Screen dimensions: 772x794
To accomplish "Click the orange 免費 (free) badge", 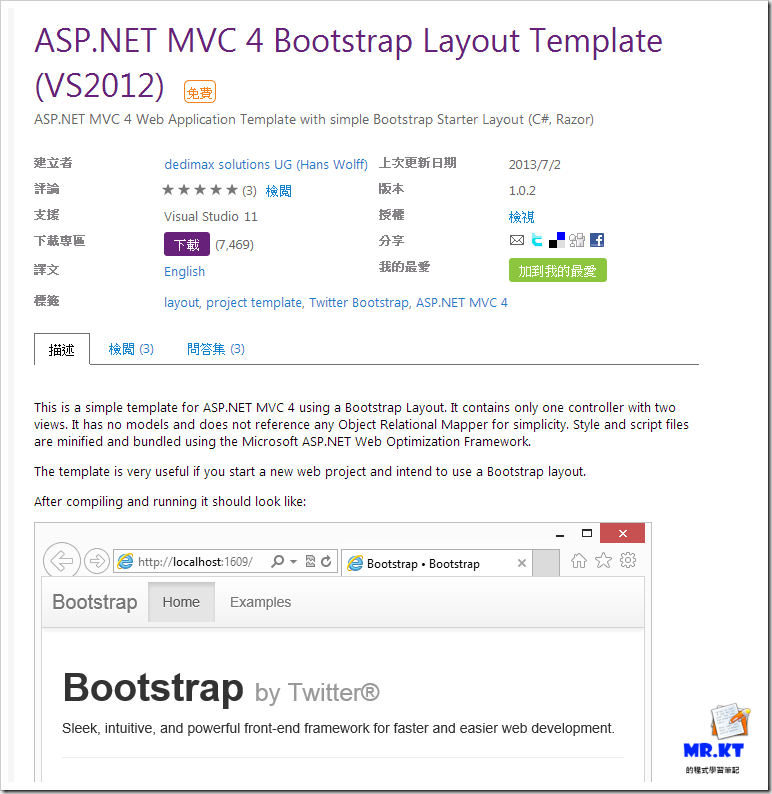I will pyautogui.click(x=200, y=92).
